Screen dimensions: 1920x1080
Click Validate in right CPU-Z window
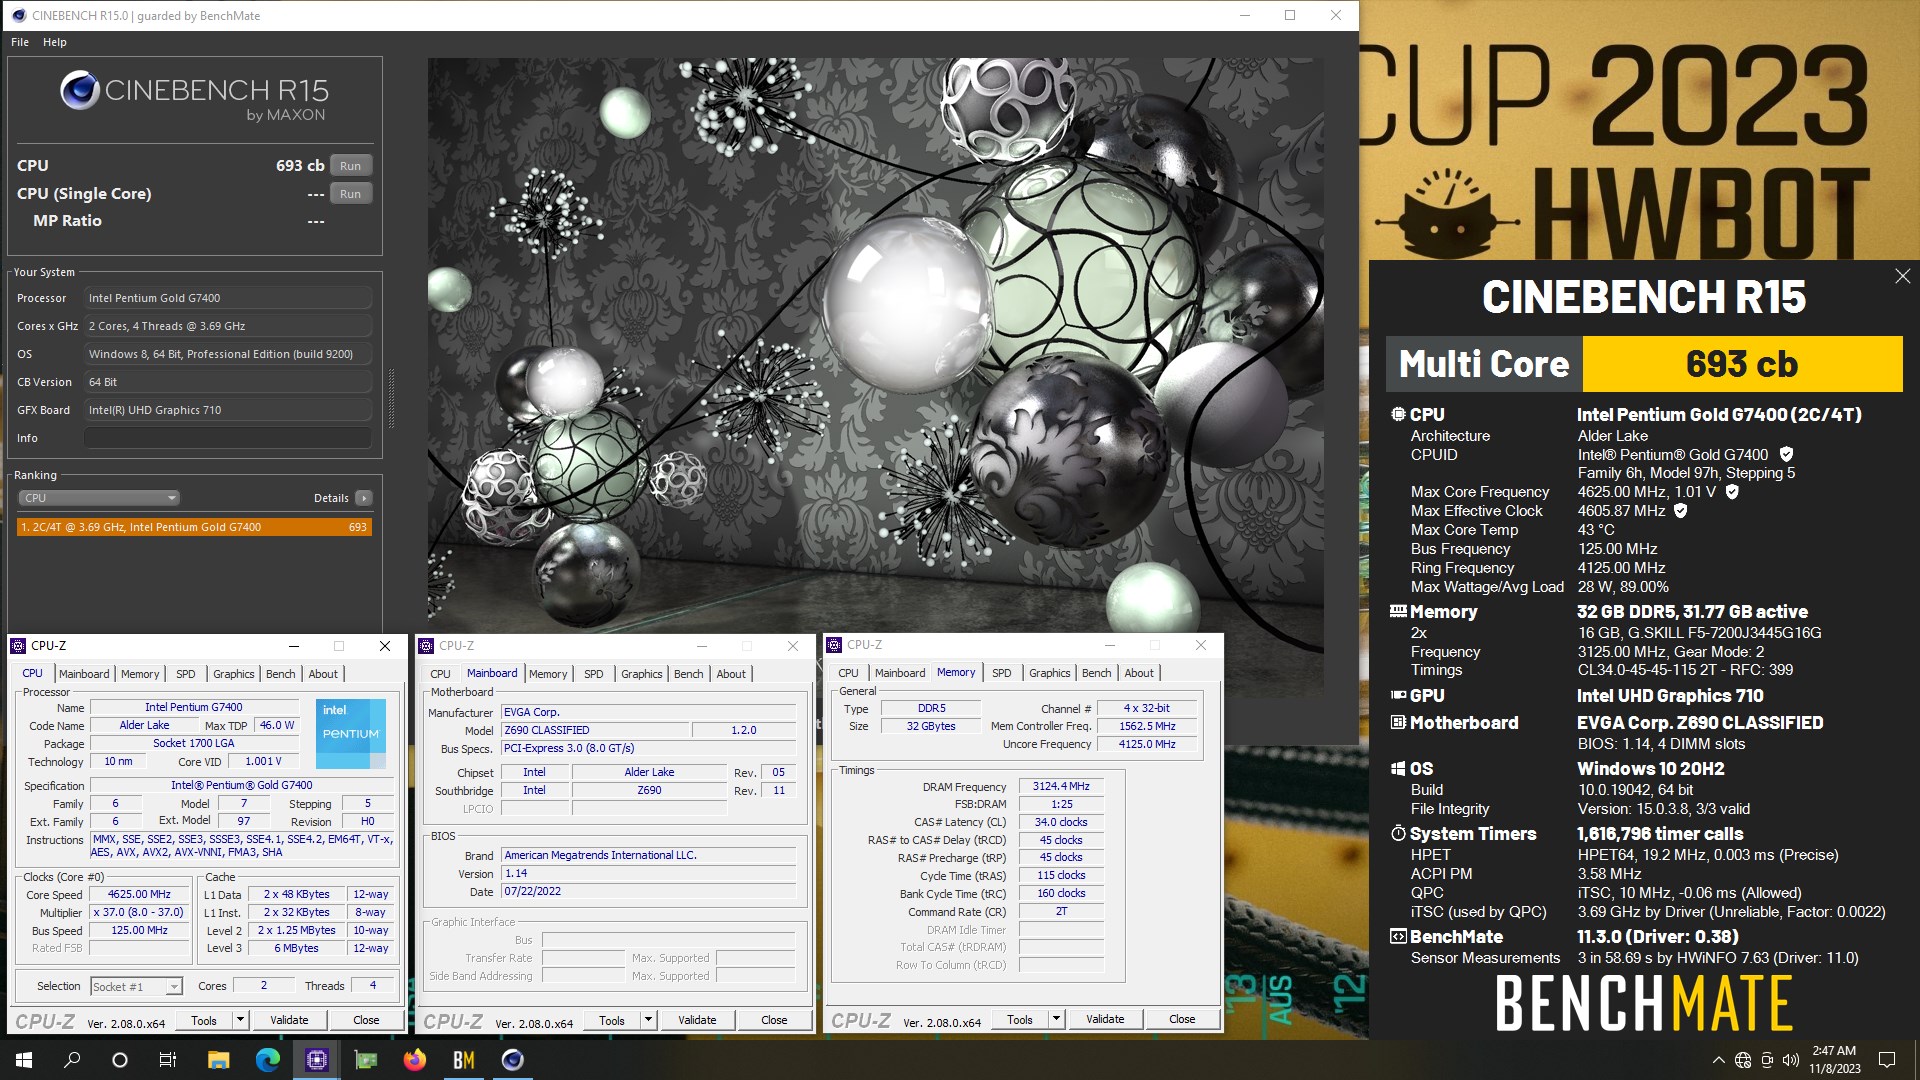[1105, 1019]
